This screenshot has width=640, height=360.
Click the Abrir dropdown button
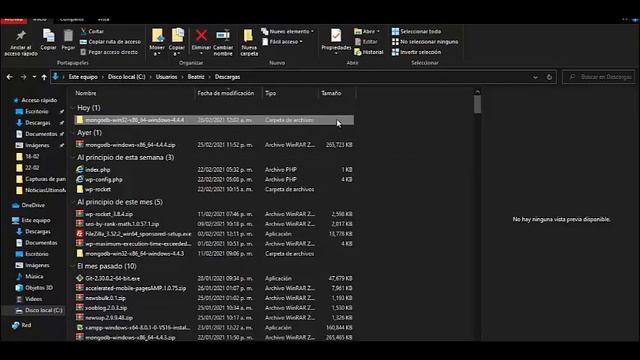367,31
